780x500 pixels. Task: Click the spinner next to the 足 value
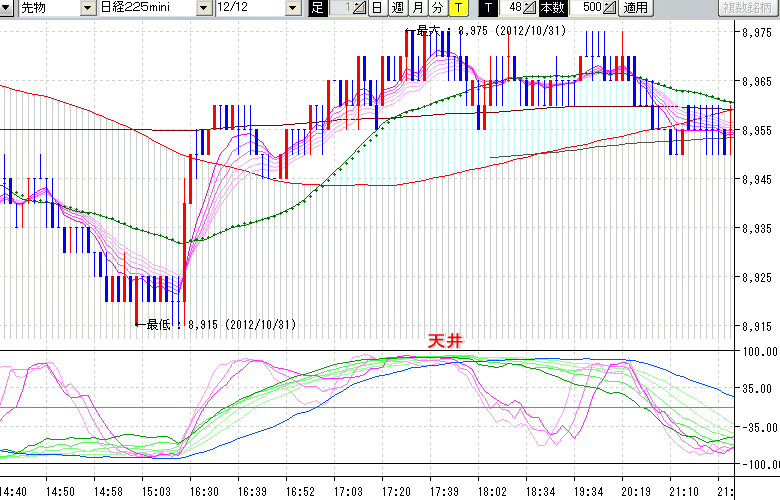click(362, 8)
